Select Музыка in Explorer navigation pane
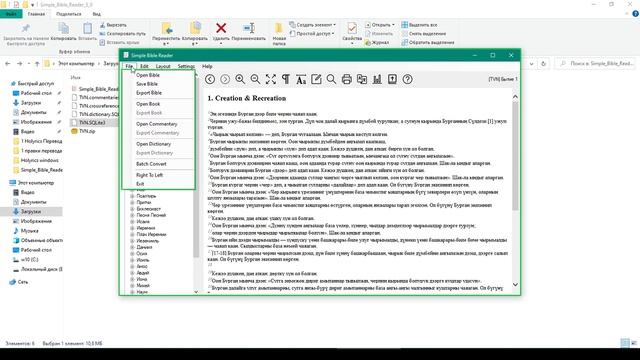Image resolution: width=640 pixels, height=360 pixels. tap(30, 231)
